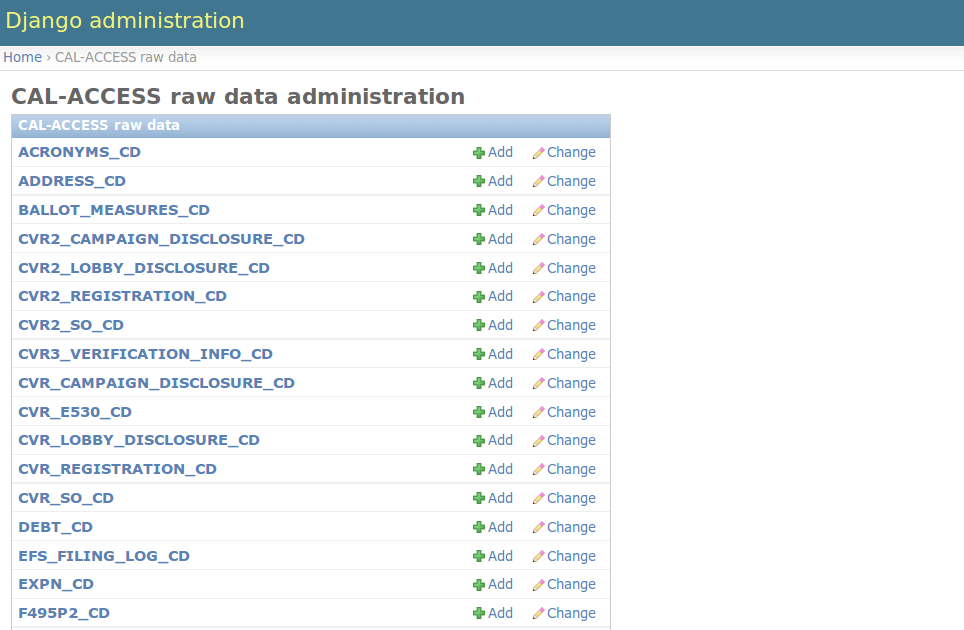Click the pencil icon for CVR2_SO_CD
The width and height of the screenshot is (964, 630).
(539, 326)
